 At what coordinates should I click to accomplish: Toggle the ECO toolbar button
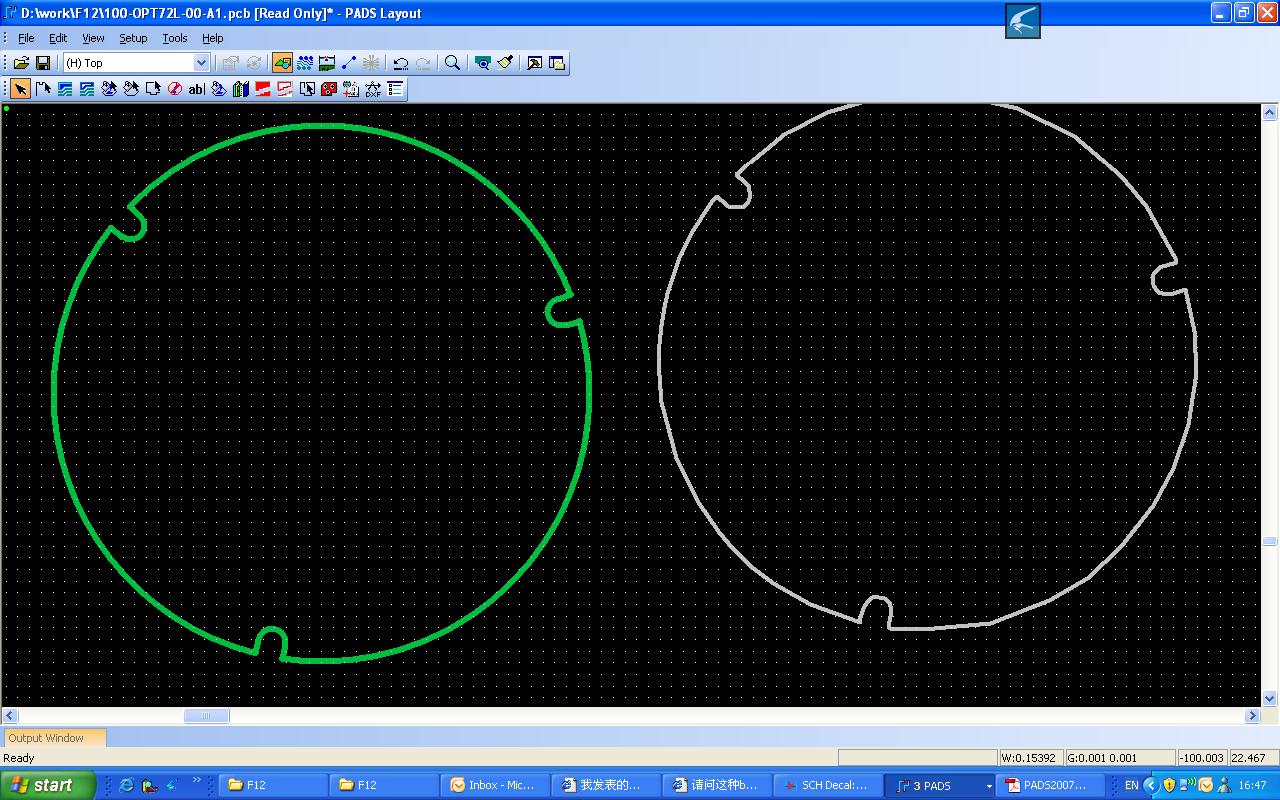tap(349, 63)
